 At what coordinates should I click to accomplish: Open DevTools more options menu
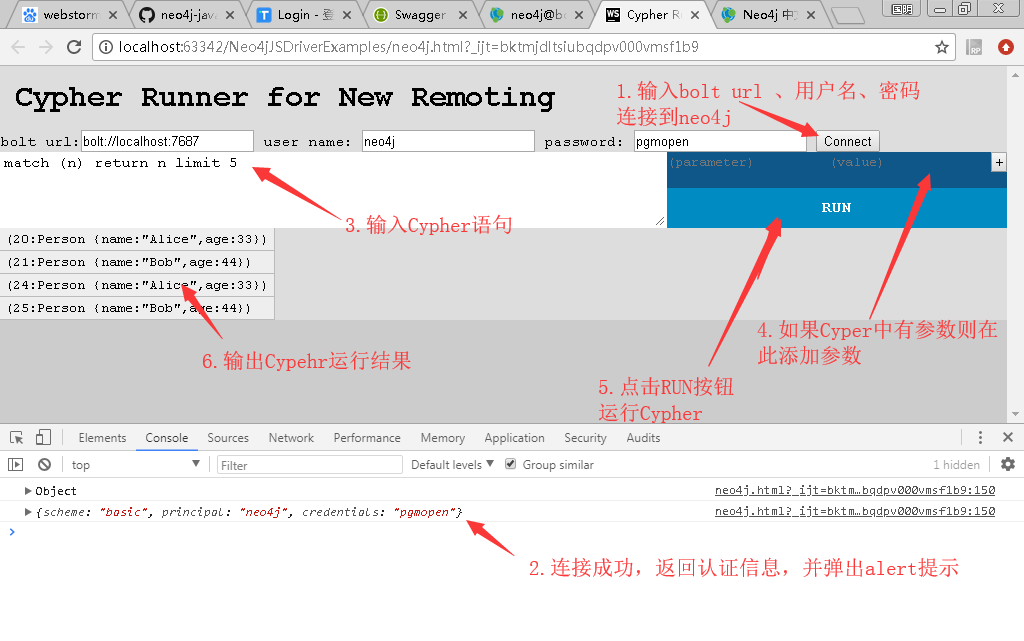(980, 437)
